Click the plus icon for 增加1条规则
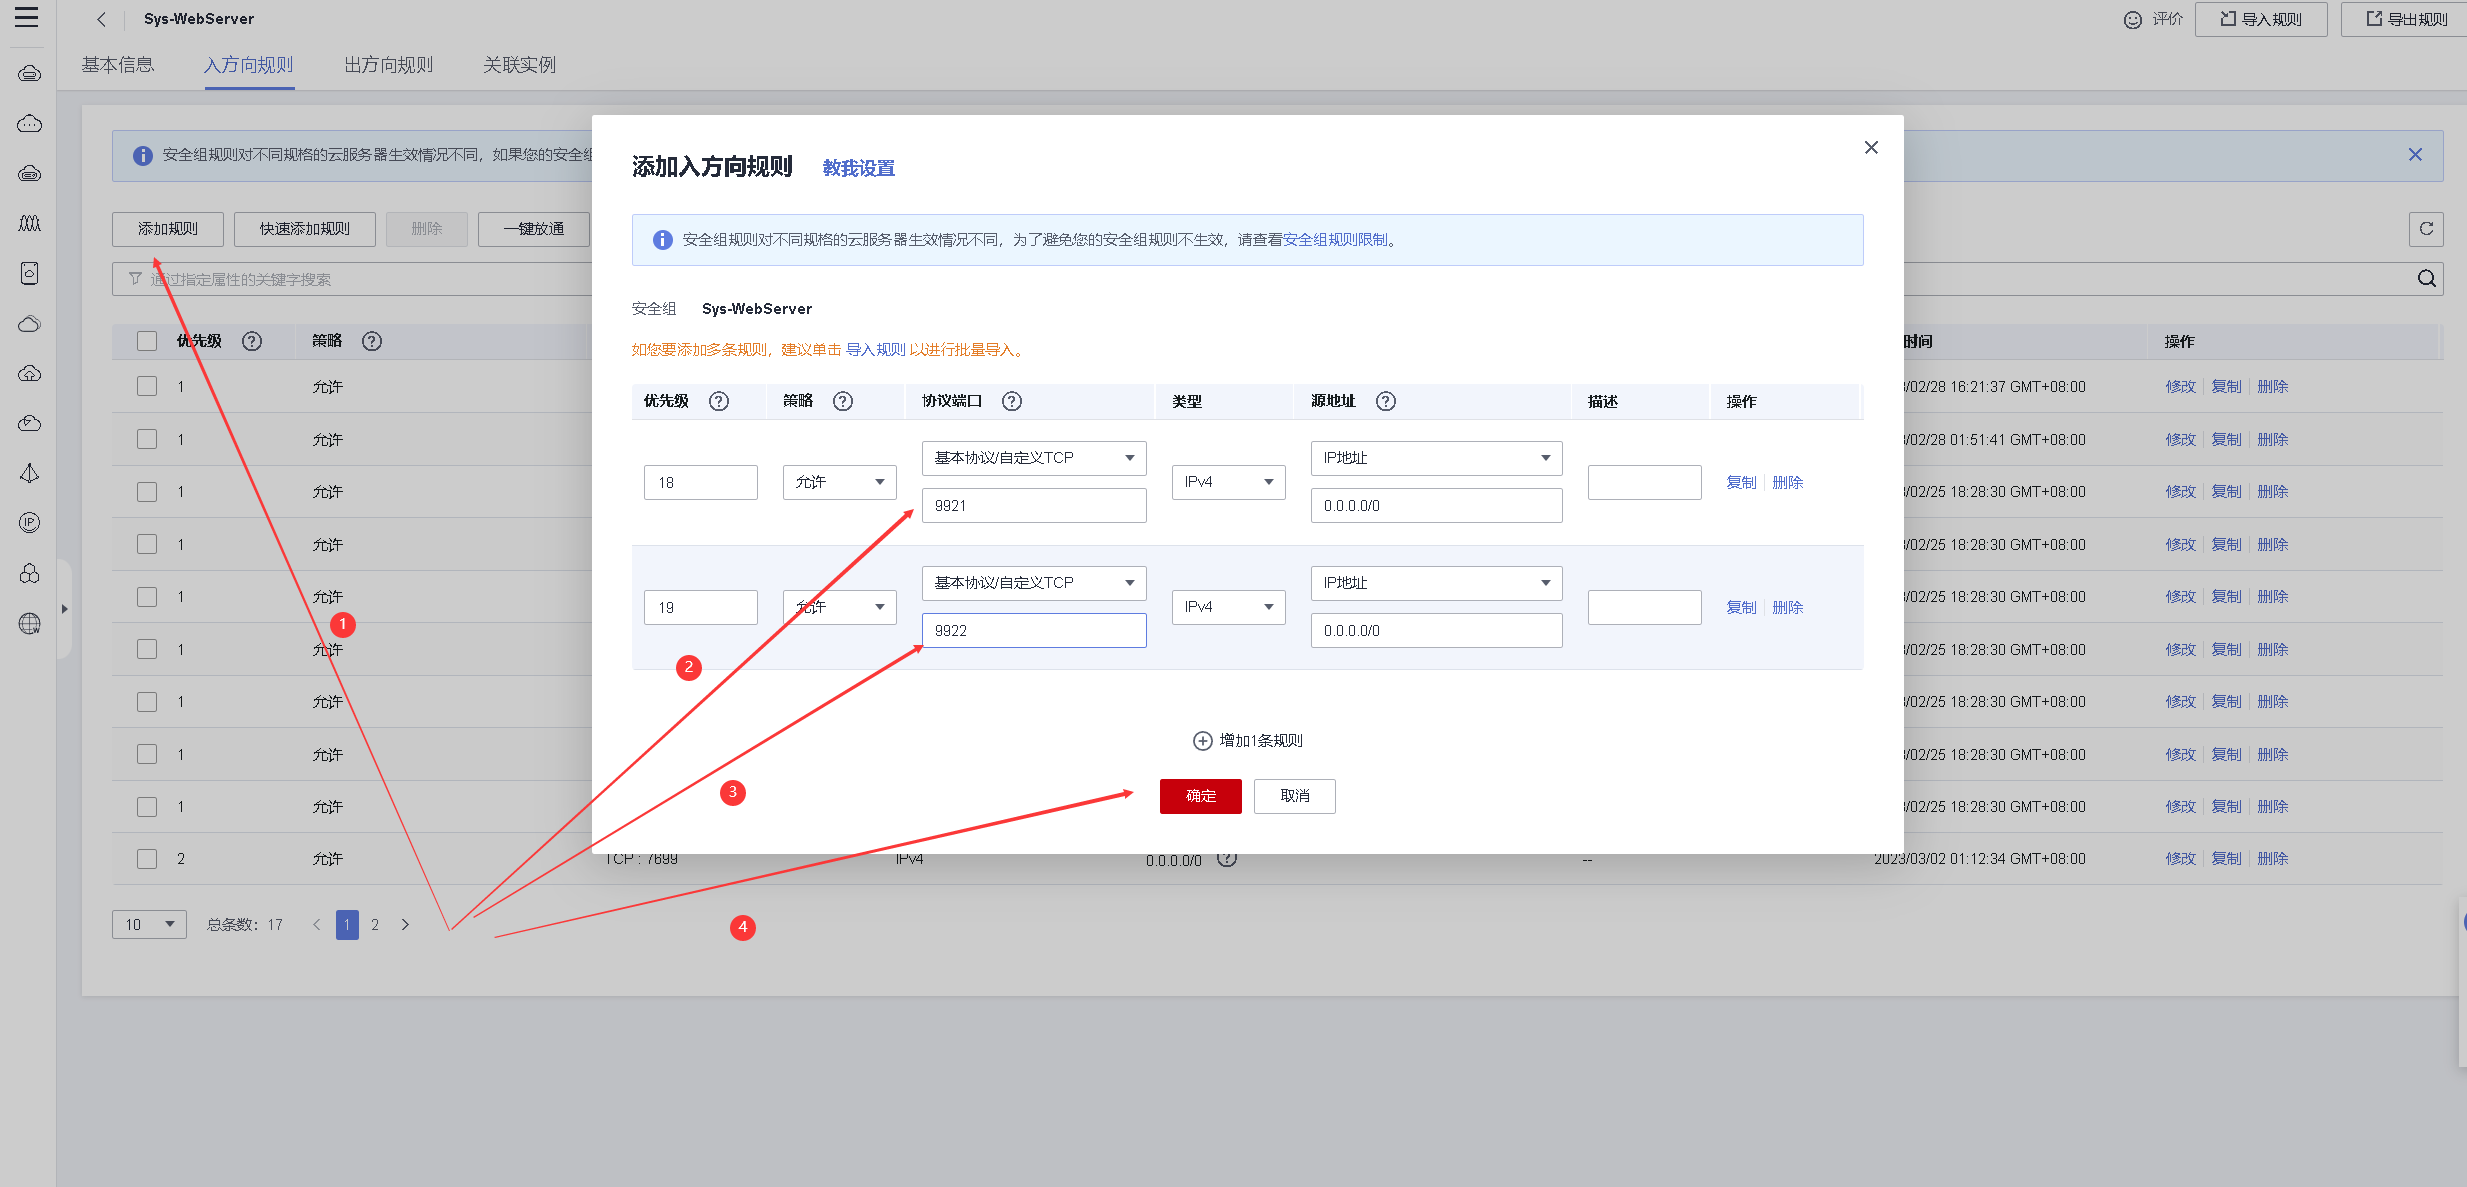The image size is (2467, 1187). 1202,741
